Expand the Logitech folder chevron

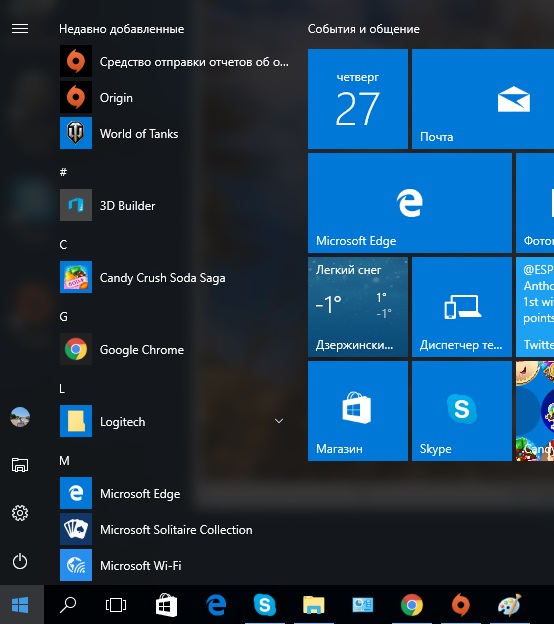[279, 421]
